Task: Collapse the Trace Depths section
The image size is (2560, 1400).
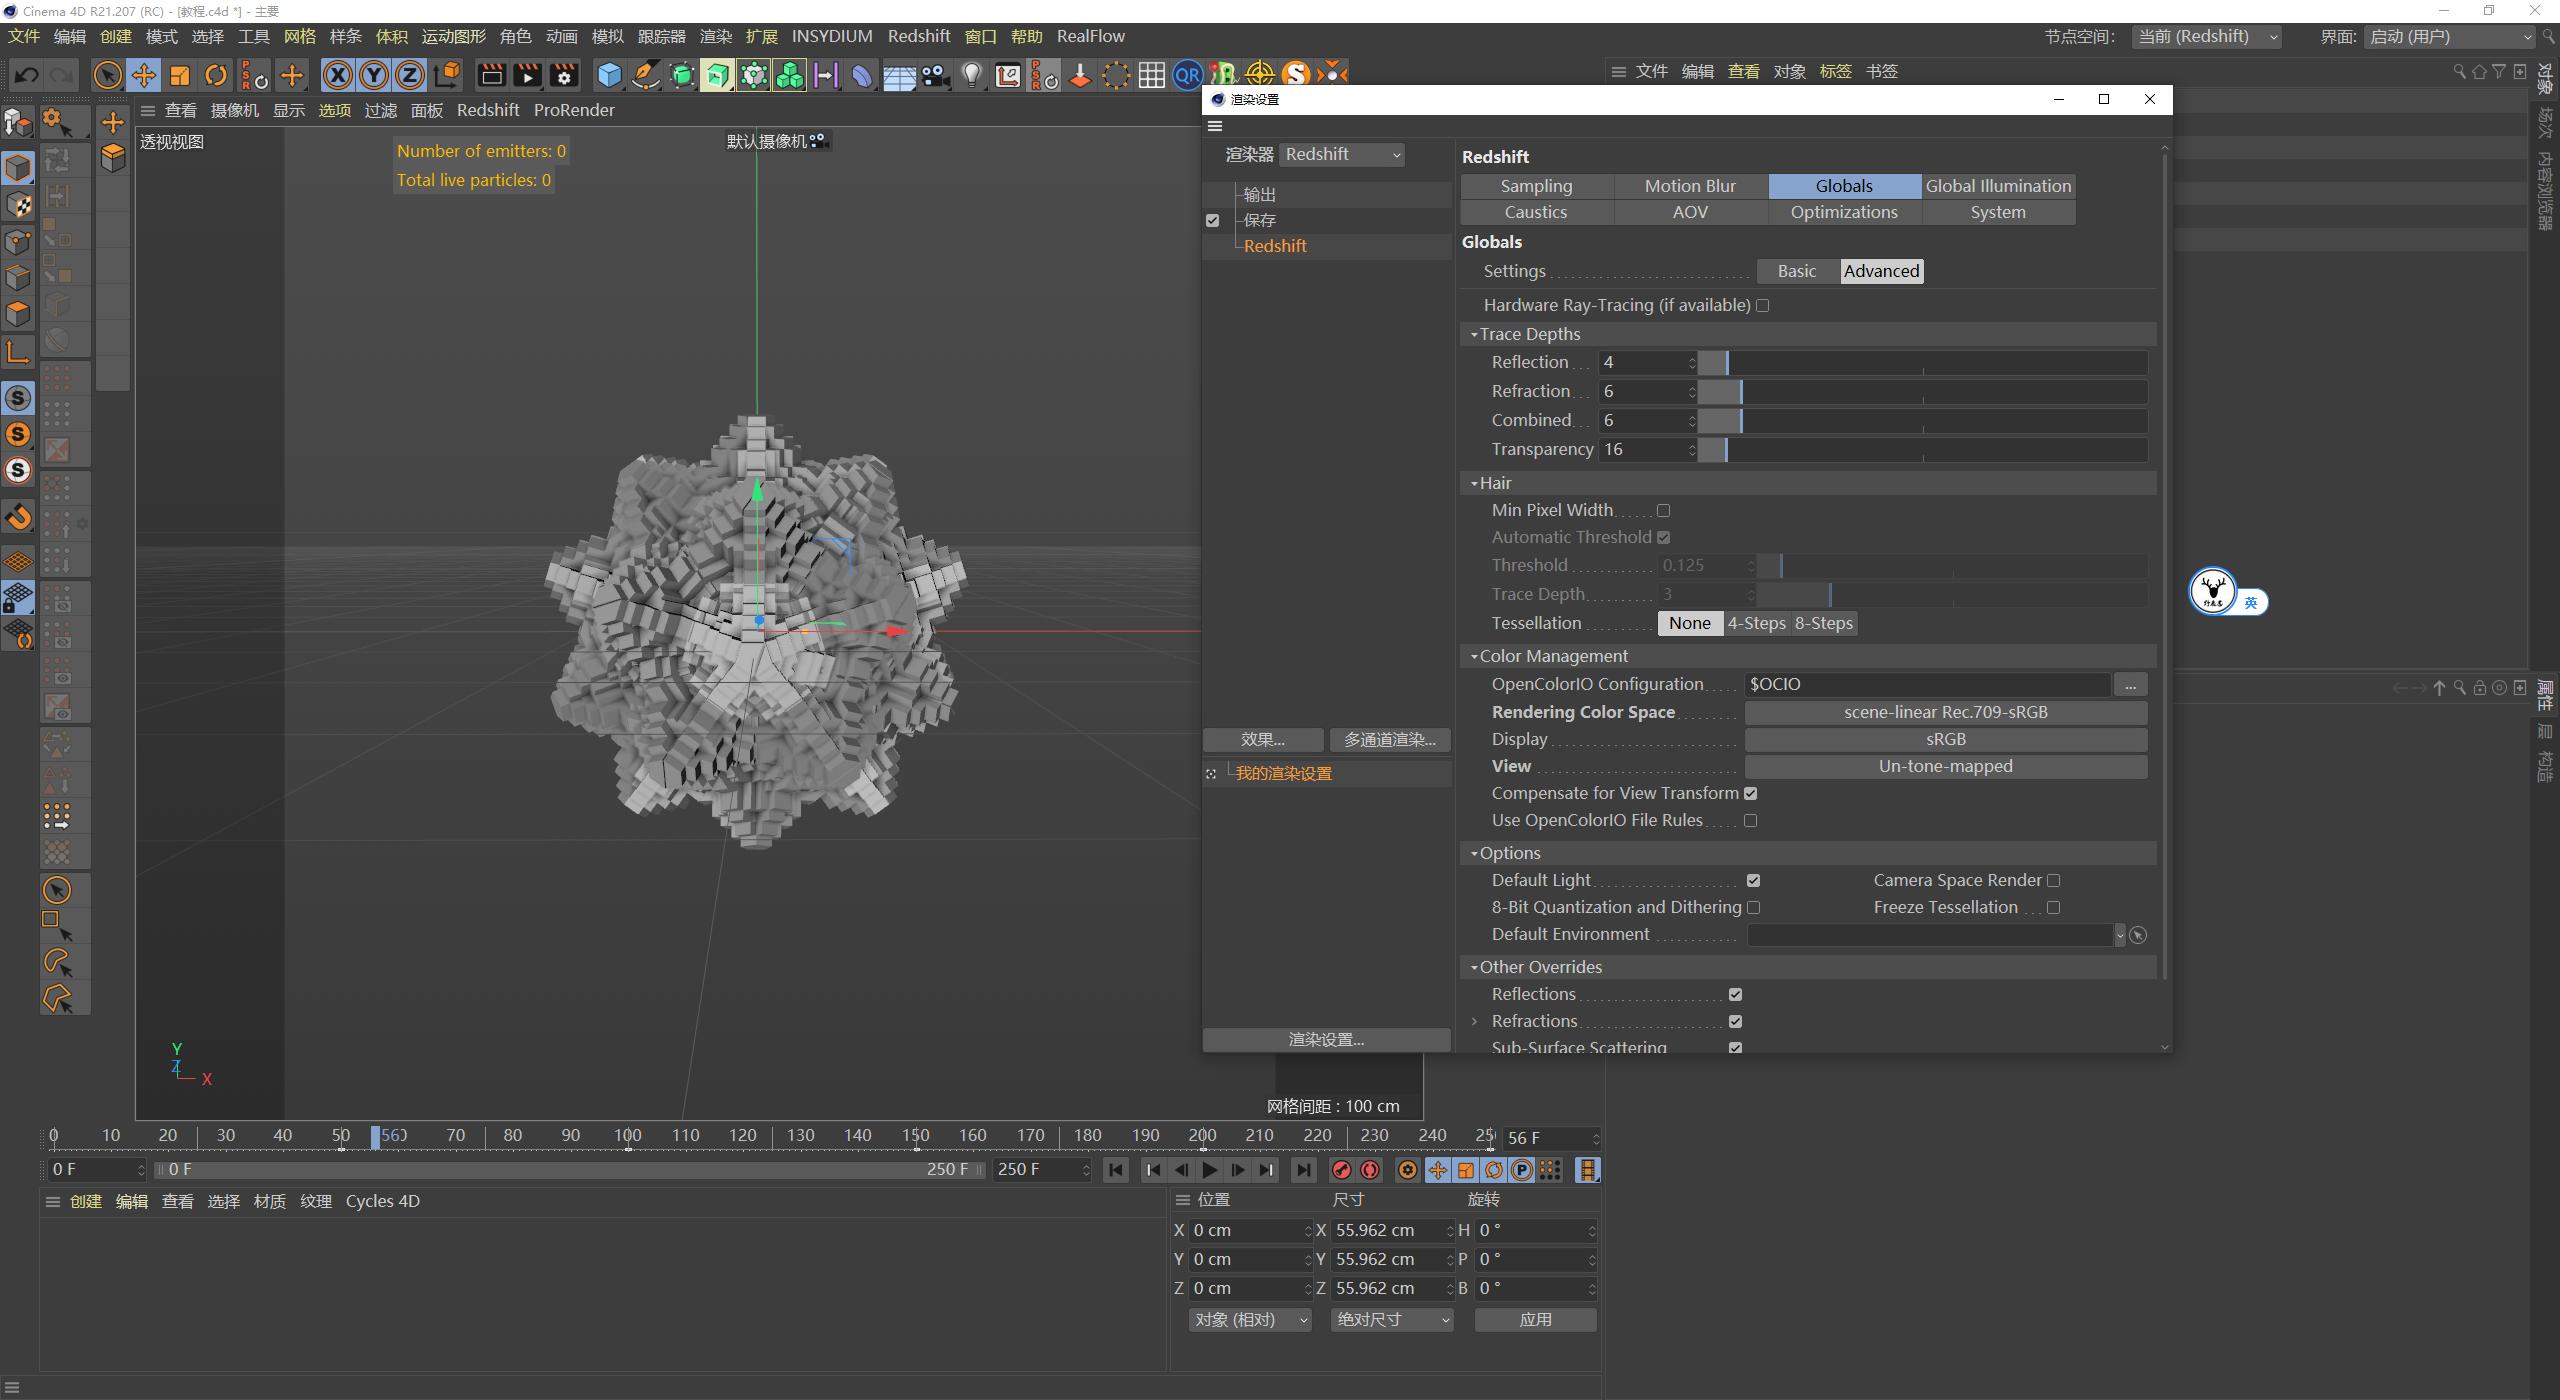Action: [x=1474, y=334]
